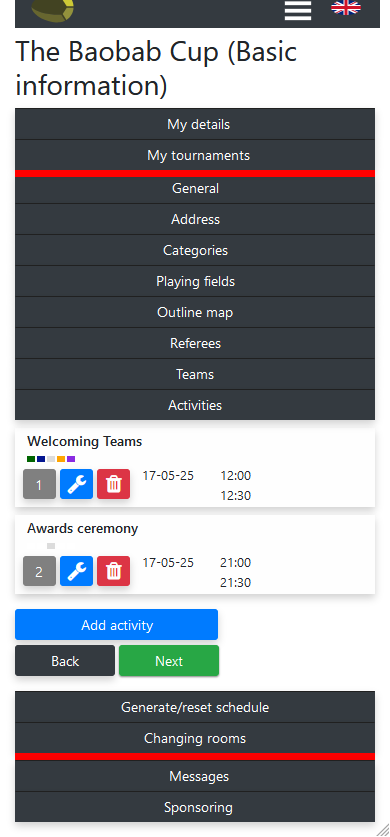This screenshot has width=390, height=837.
Task: Select the Categories menu entry
Action: tap(195, 250)
